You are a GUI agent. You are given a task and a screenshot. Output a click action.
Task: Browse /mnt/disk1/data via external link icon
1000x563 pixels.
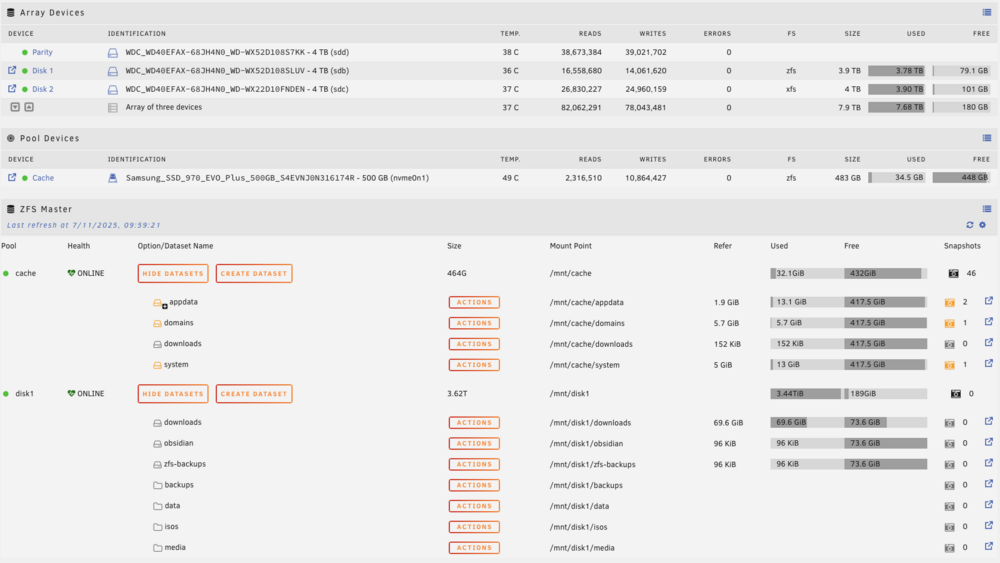989,504
